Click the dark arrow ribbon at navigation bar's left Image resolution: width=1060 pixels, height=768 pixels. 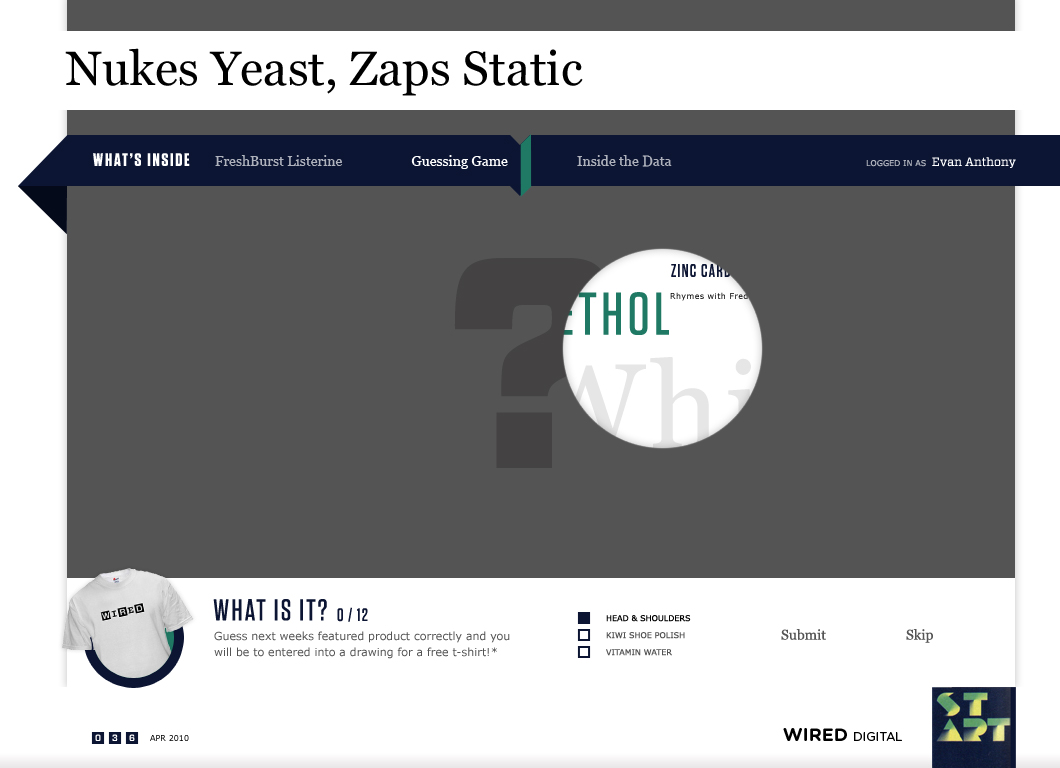(x=42, y=187)
